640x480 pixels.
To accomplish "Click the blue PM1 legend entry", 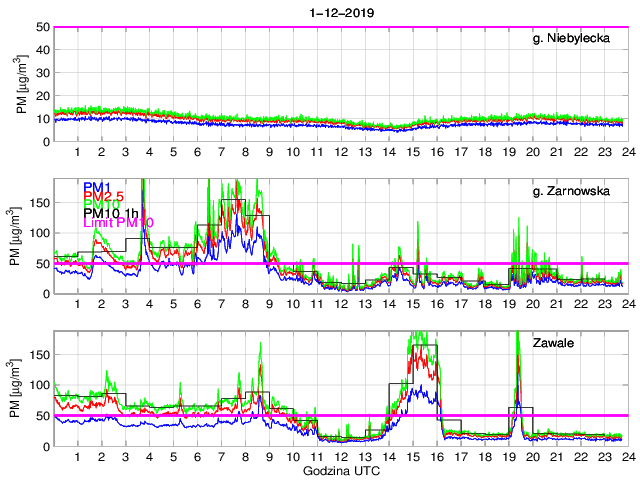I will click(97, 187).
